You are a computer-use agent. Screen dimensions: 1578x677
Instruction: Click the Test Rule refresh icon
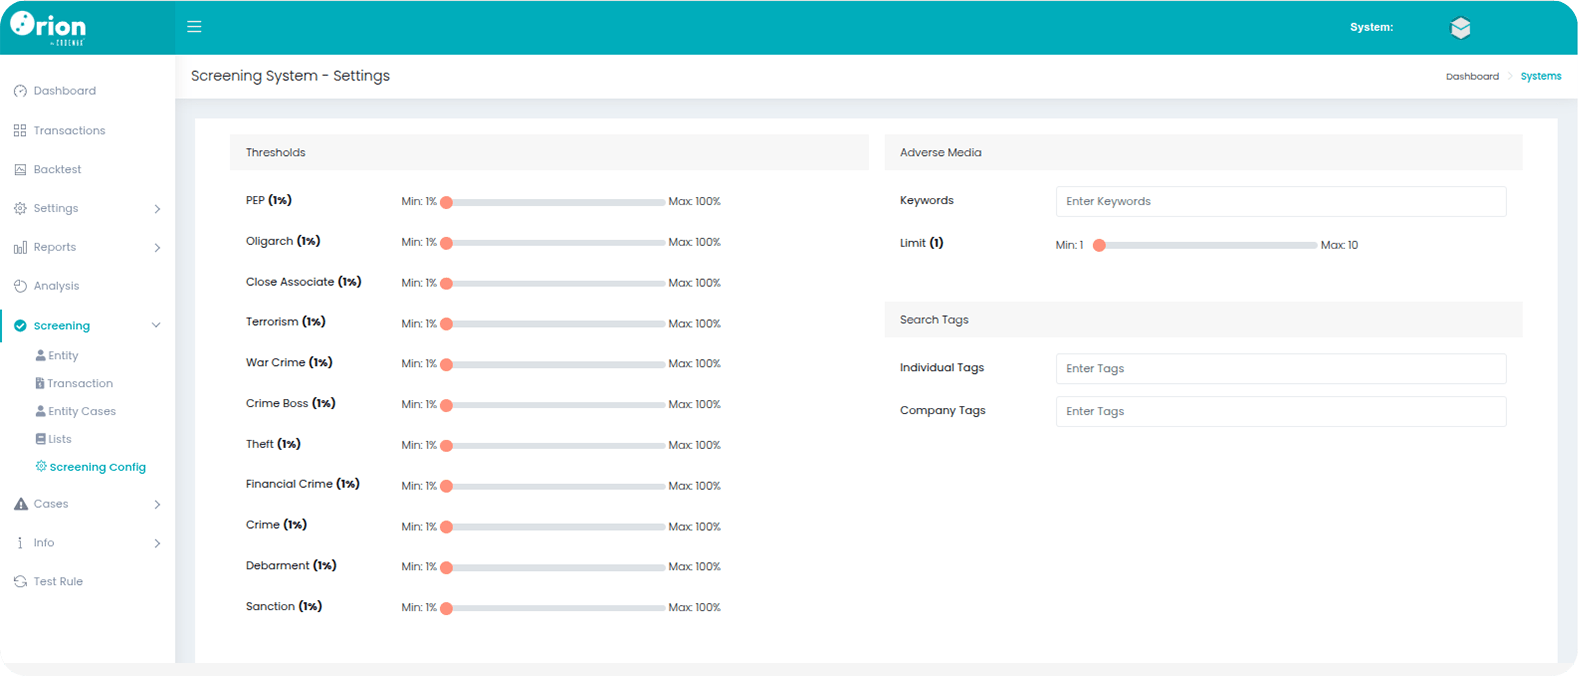coord(20,582)
